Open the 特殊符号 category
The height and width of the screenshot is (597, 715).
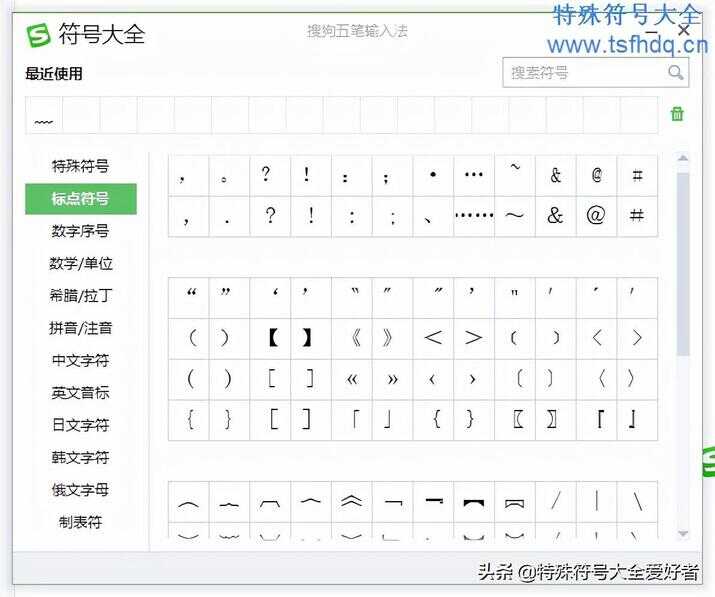pyautogui.click(x=81, y=166)
